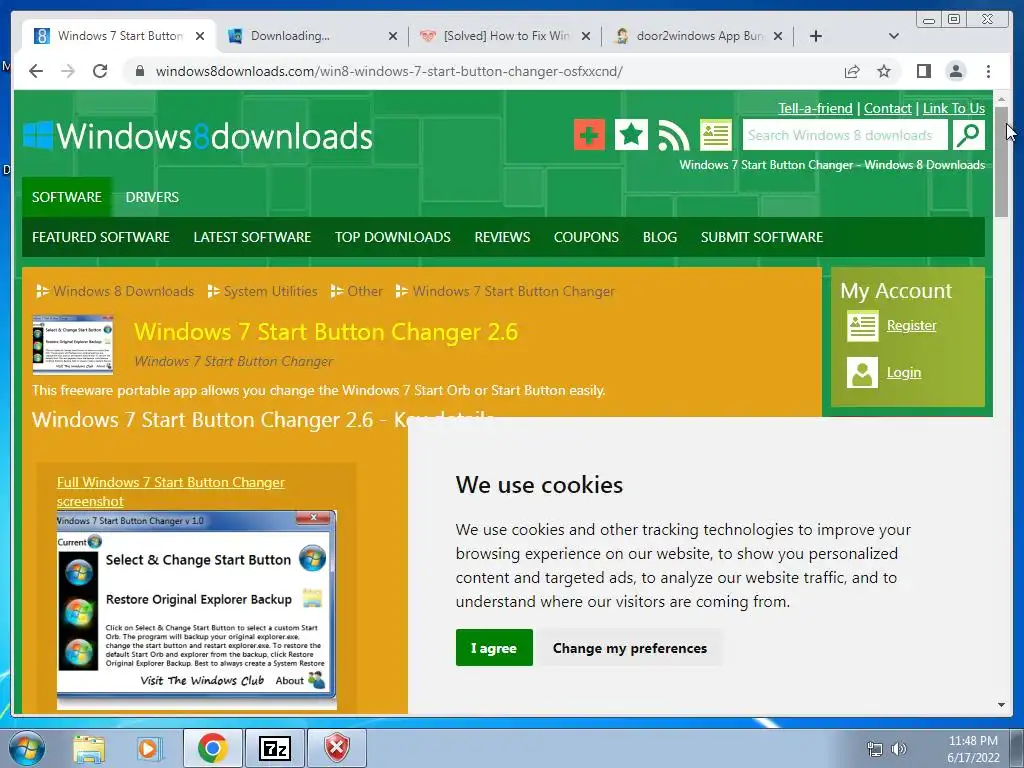Click the page vertical scrollbar thumb
The height and width of the screenshot is (768, 1024).
[x=1001, y=161]
